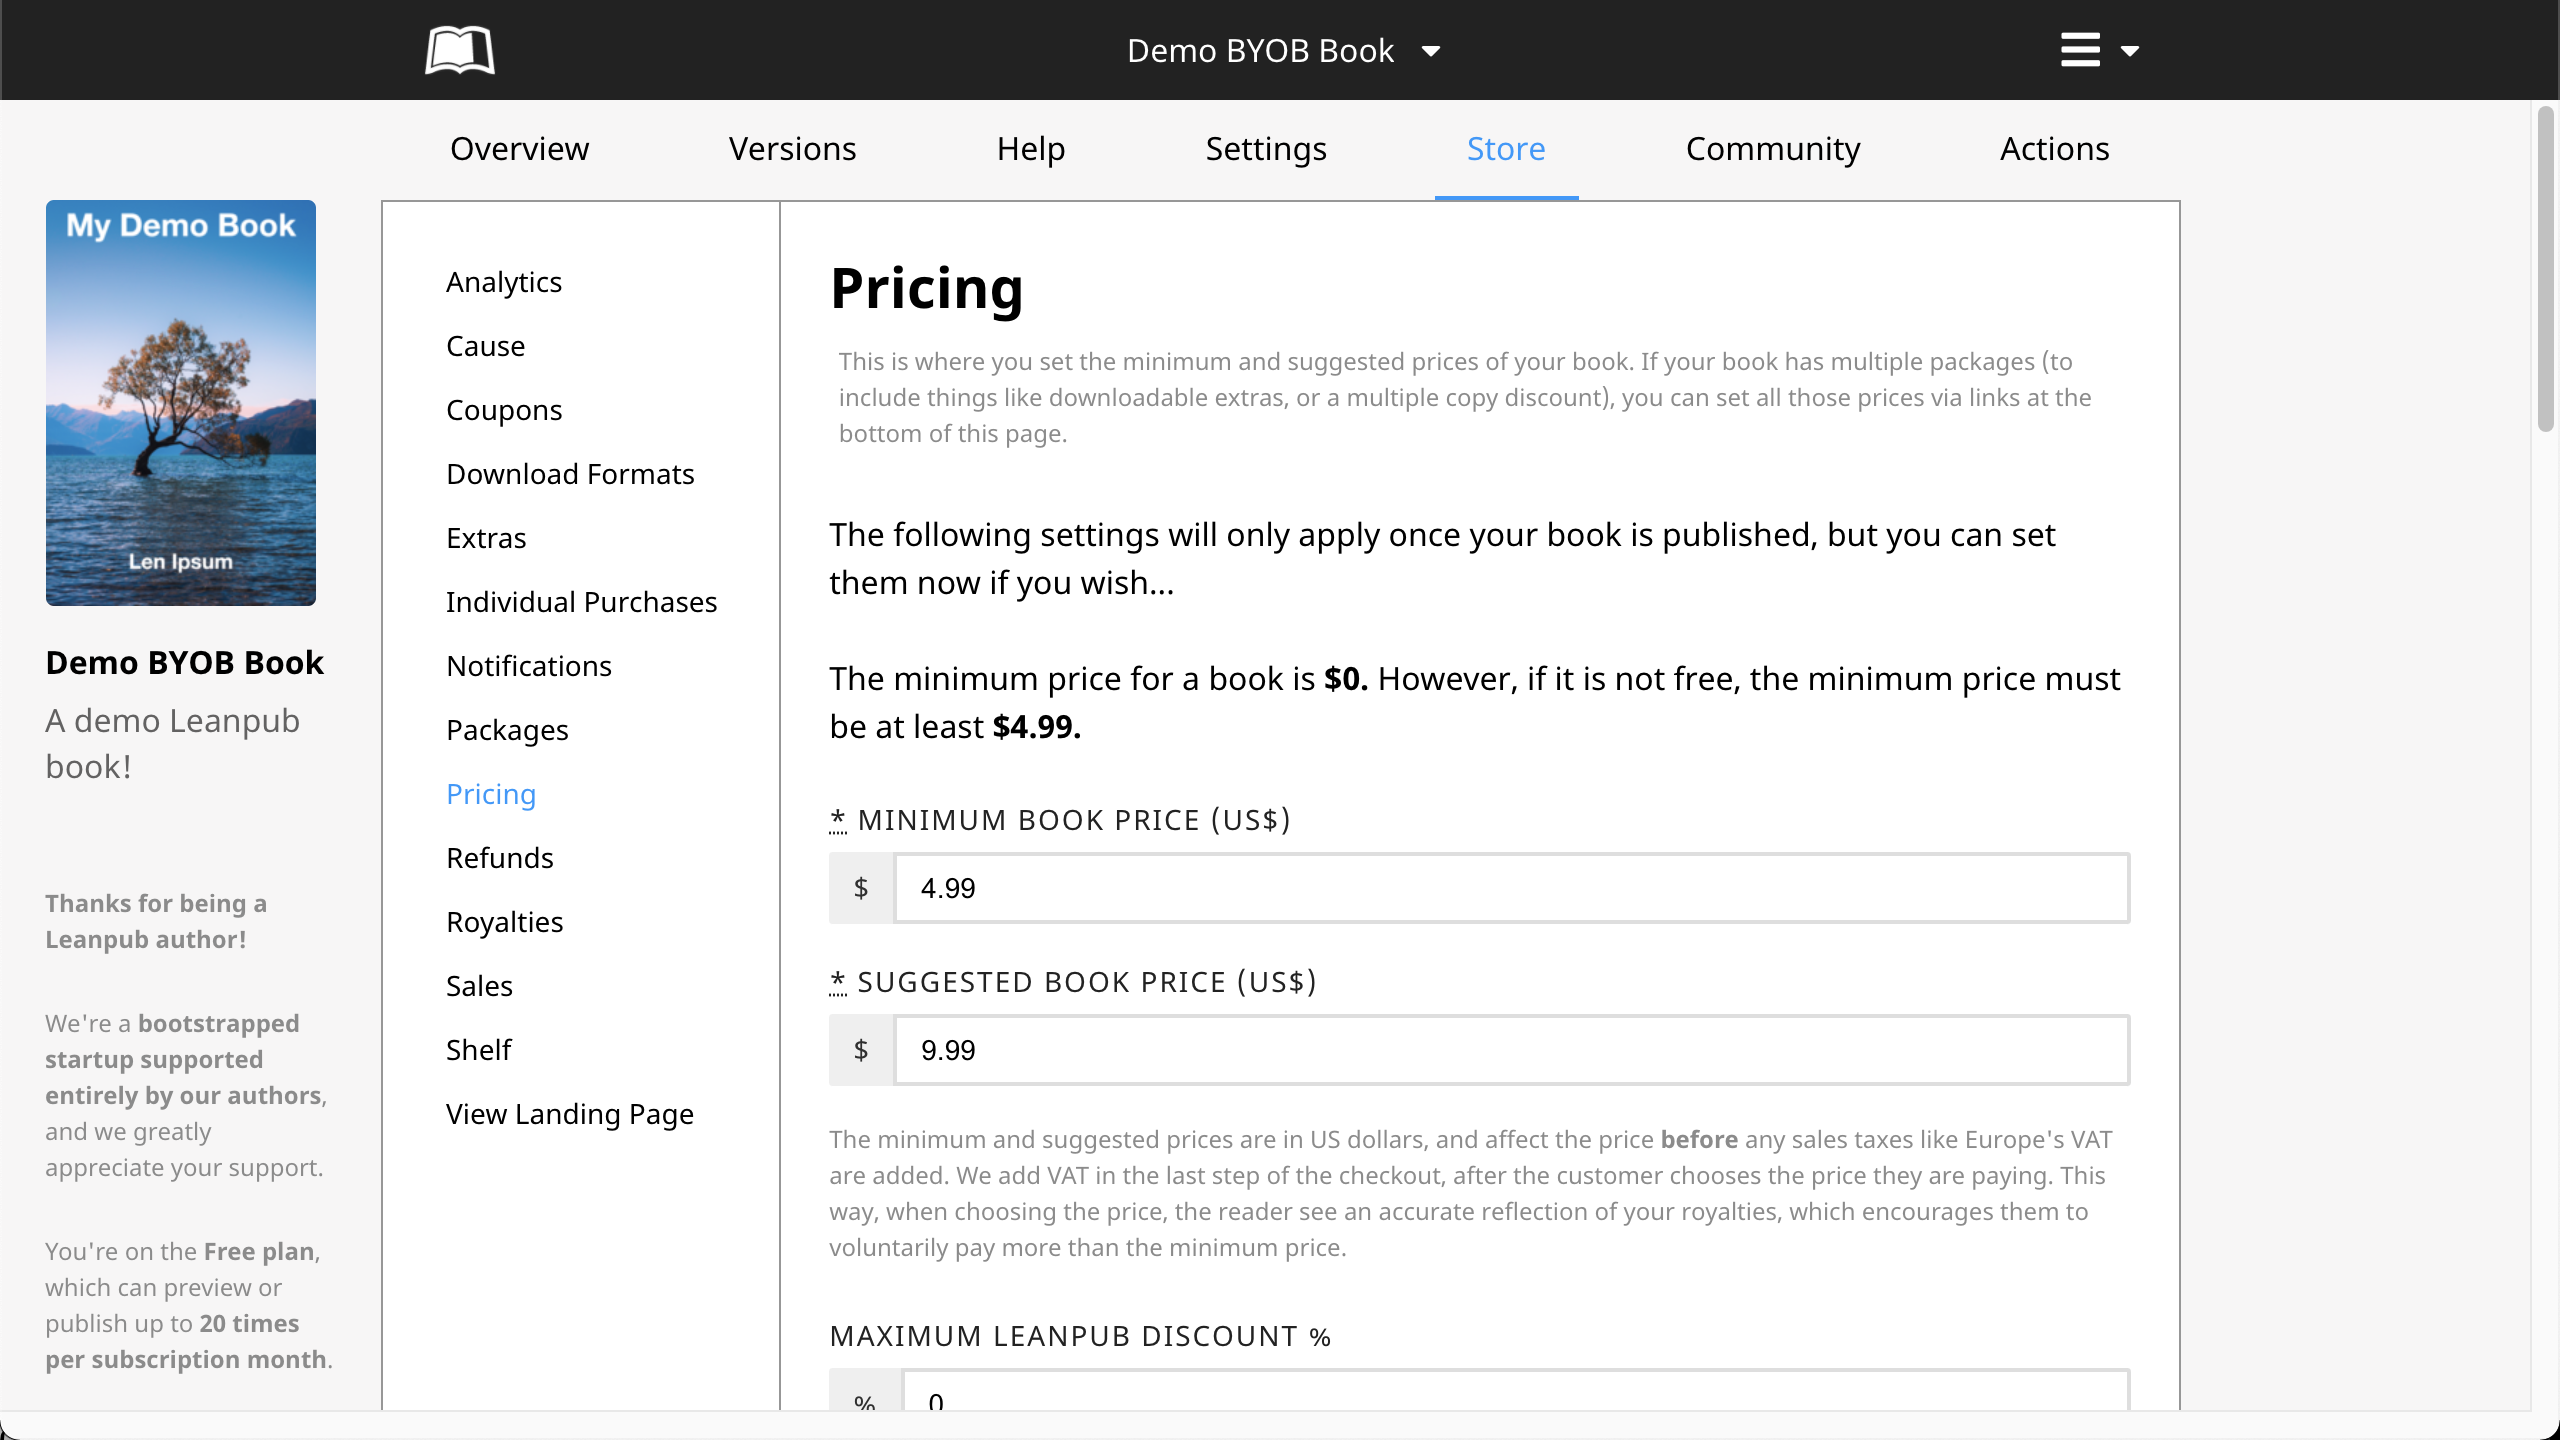
Task: Click the arrow beside the hamburger menu
Action: pyautogui.click(x=2130, y=51)
